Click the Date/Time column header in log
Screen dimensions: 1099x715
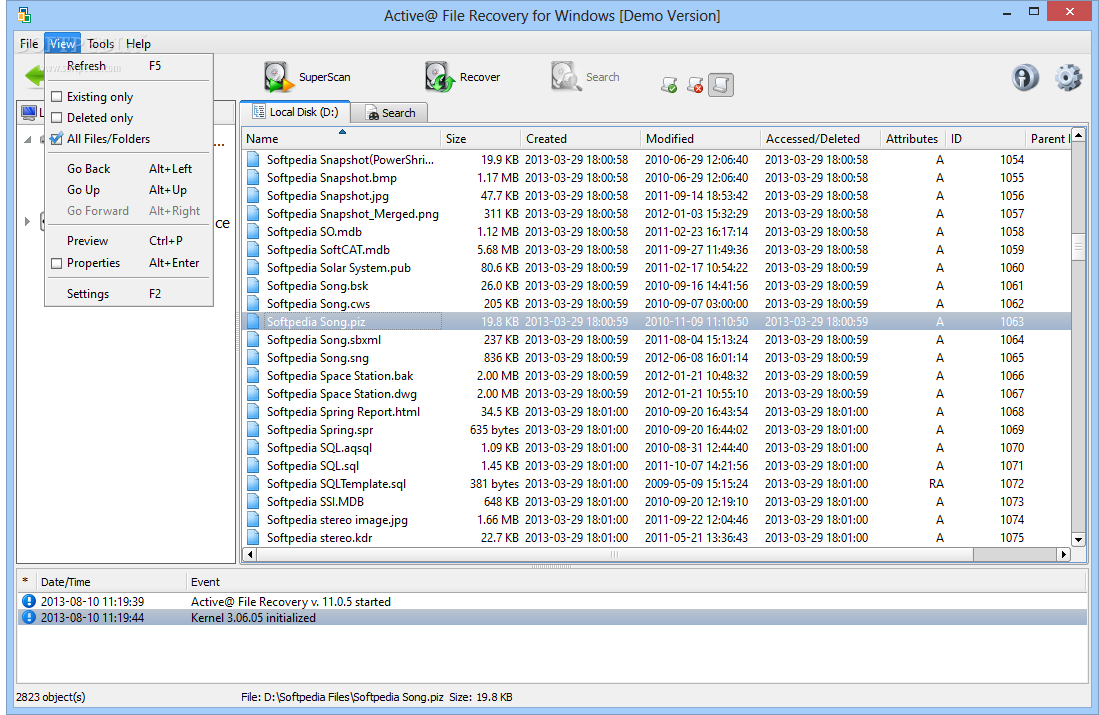[111, 582]
